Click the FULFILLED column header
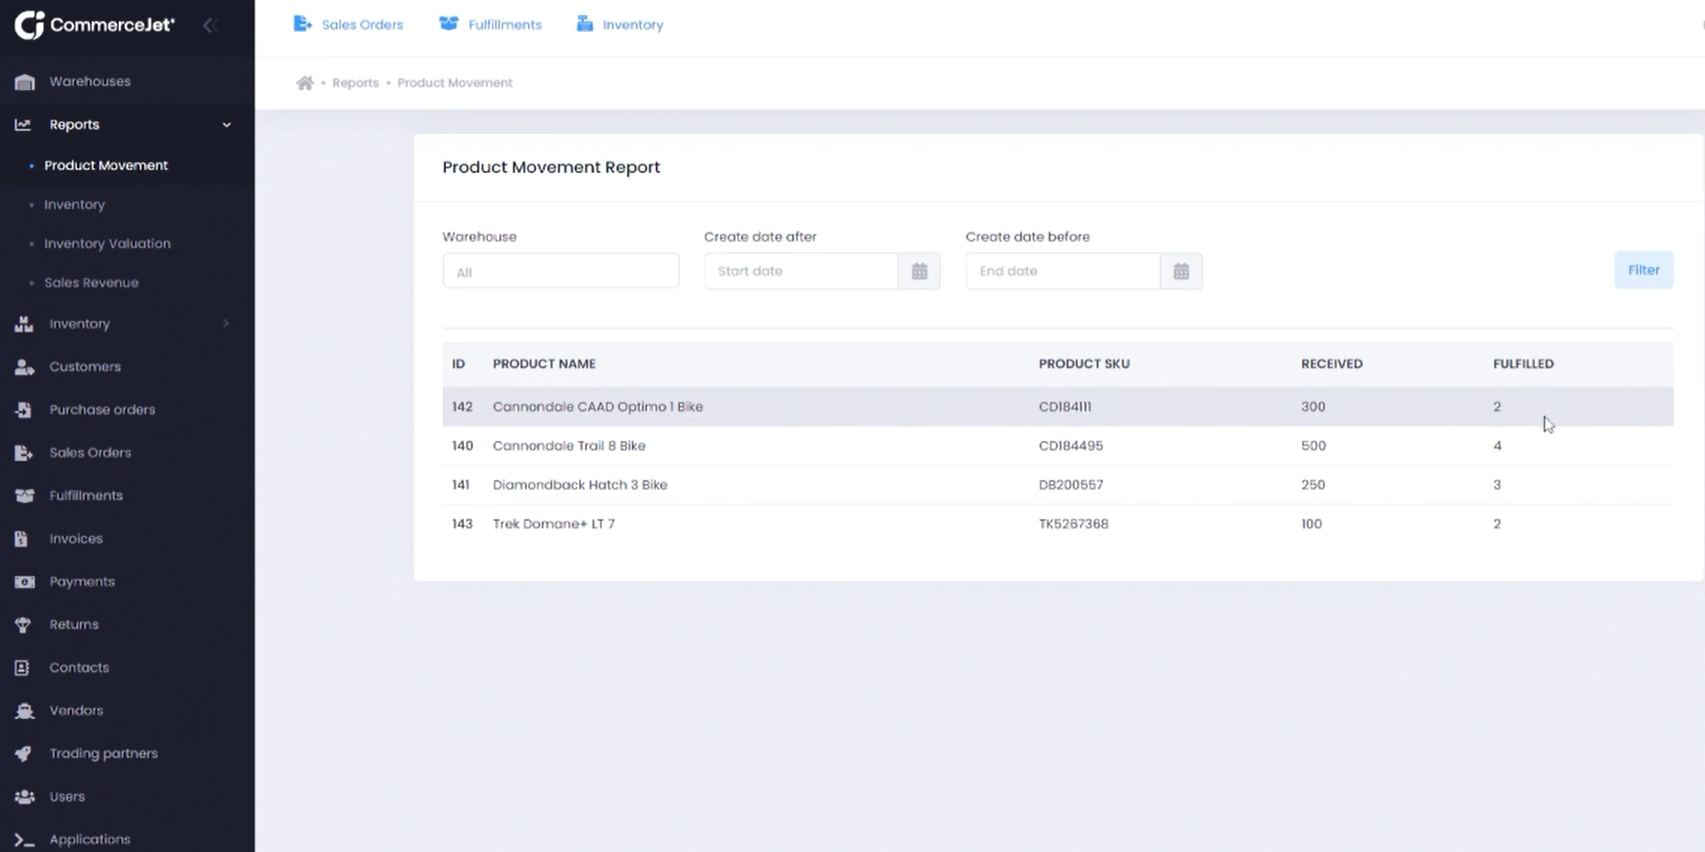 1523,364
